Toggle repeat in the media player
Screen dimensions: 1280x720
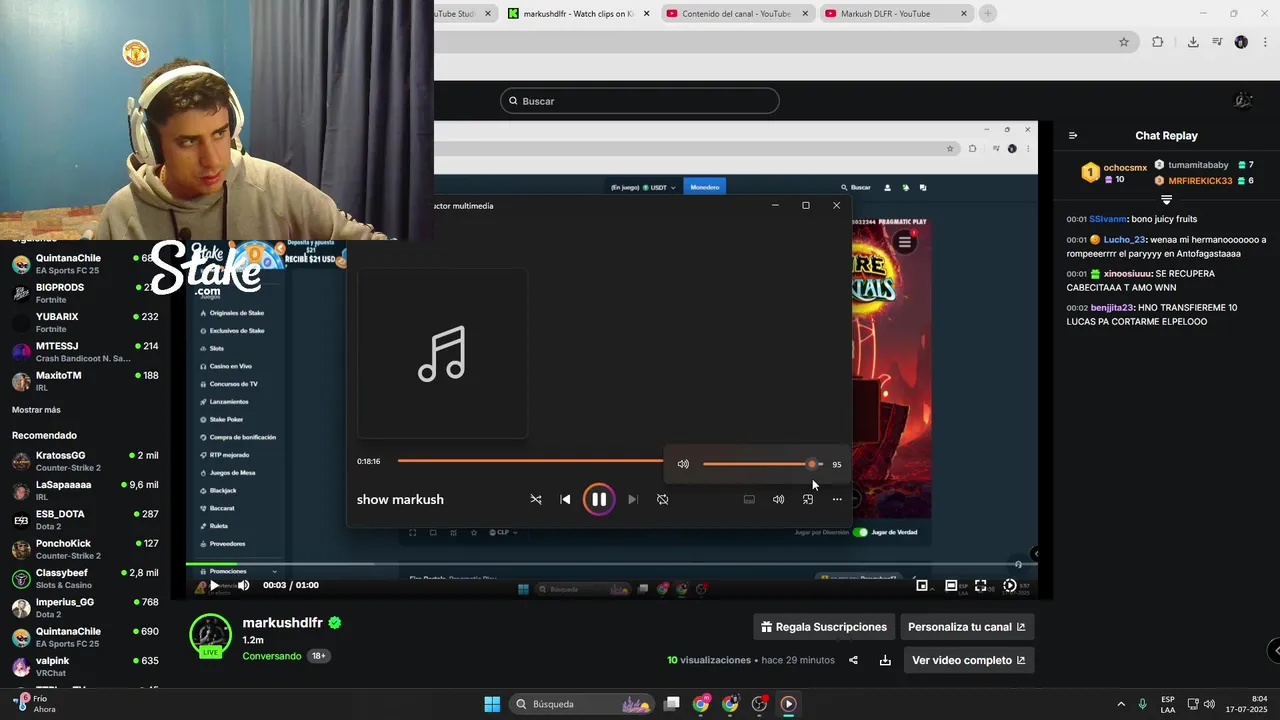tap(662, 499)
